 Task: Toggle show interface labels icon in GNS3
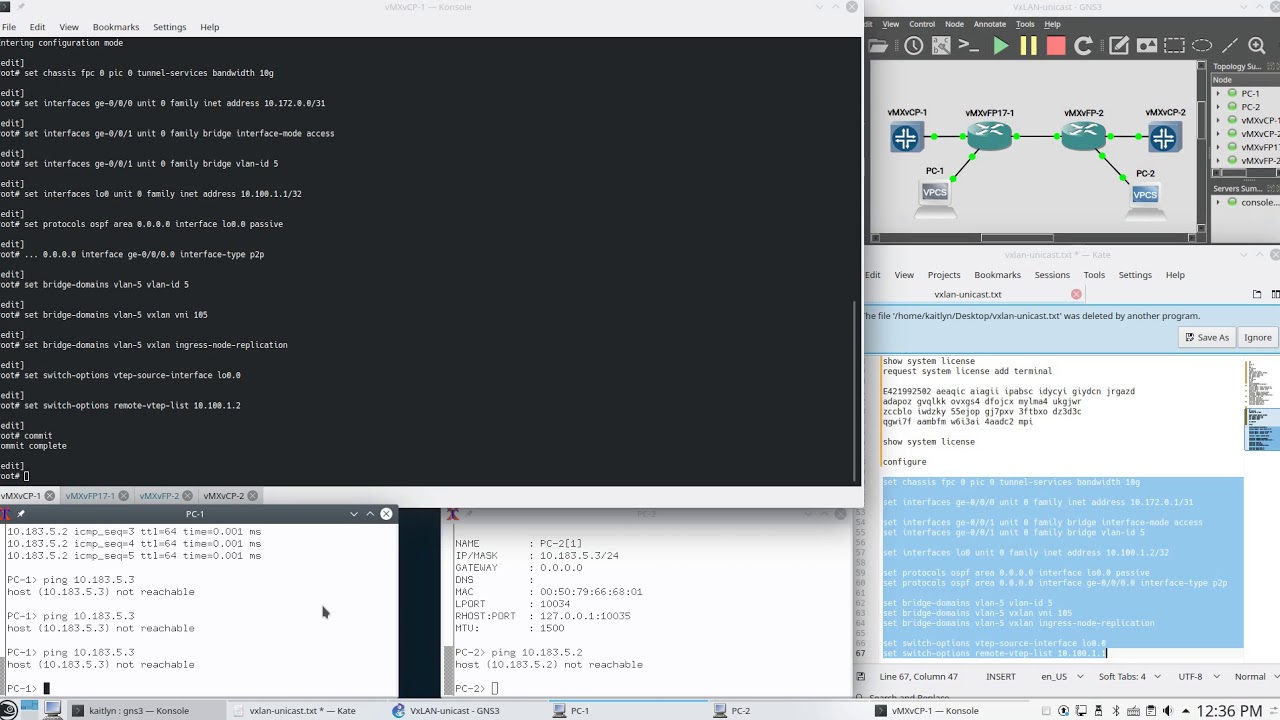point(940,46)
